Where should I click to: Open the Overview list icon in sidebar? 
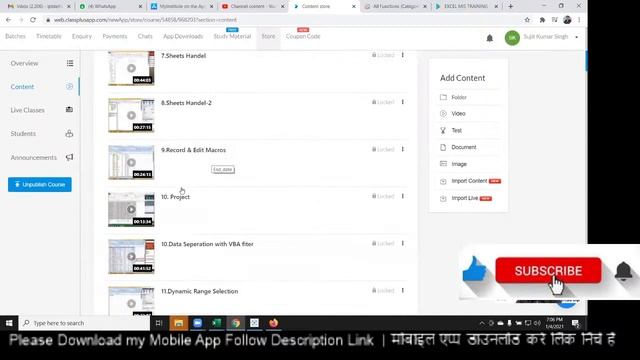[x=70, y=63]
